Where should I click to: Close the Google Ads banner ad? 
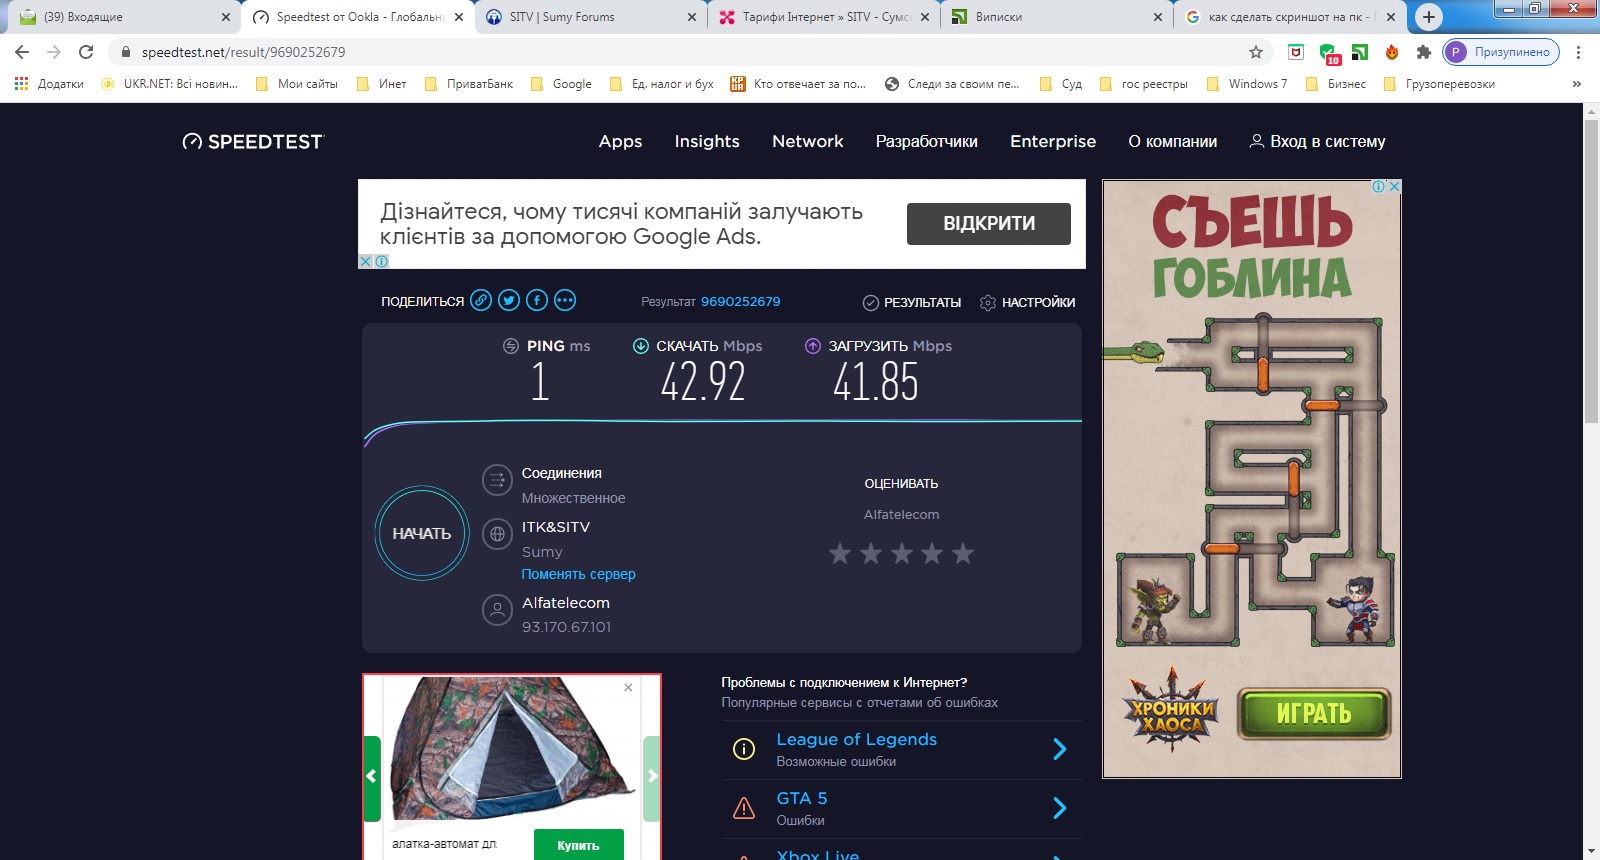[366, 261]
